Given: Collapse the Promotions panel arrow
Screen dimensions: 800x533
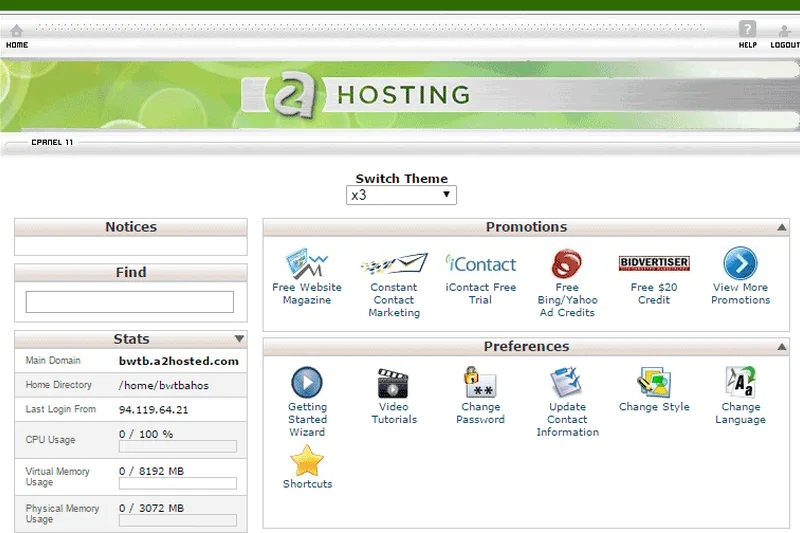Looking at the screenshot, I should click(x=781, y=227).
